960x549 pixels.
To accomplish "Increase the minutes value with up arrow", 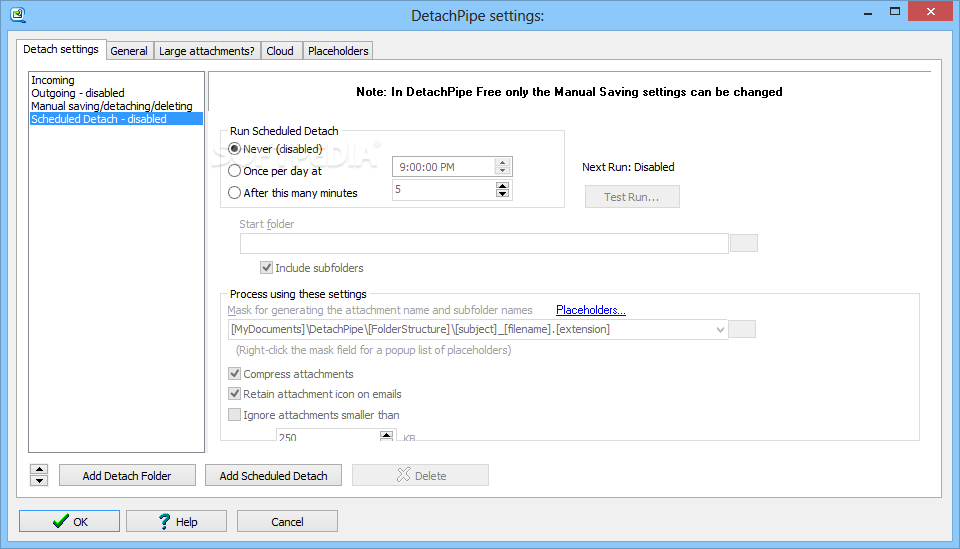I will pos(502,185).
